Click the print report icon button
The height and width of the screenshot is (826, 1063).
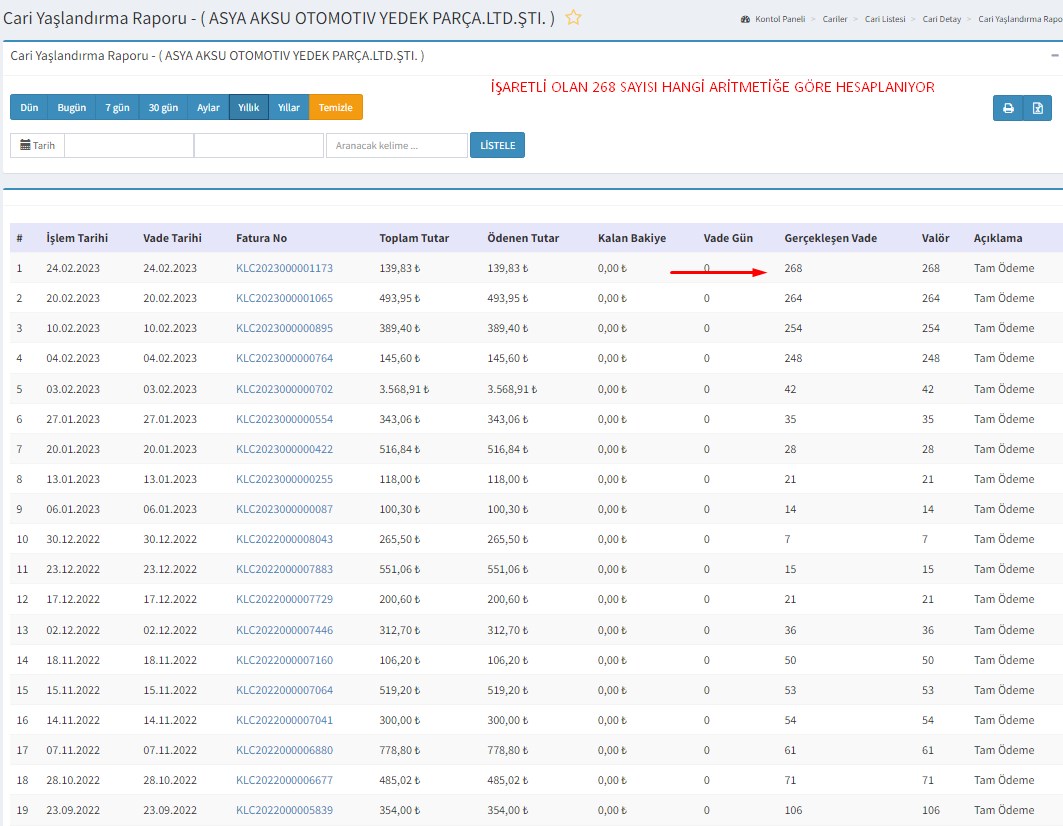click(1008, 108)
